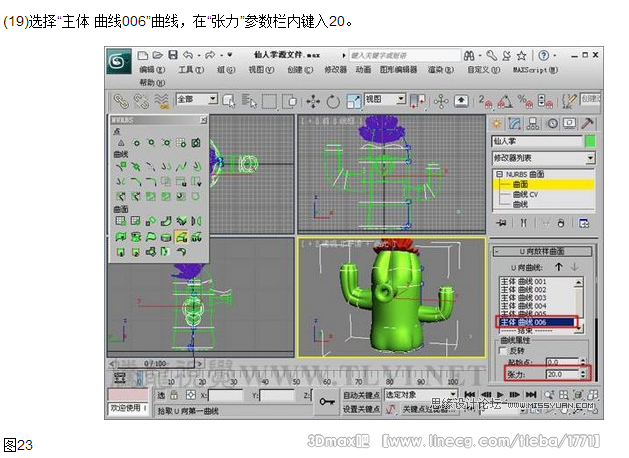This screenshot has height=458, width=629.
Task: Toggle the 2D Snaps button
Action: (x=485, y=101)
